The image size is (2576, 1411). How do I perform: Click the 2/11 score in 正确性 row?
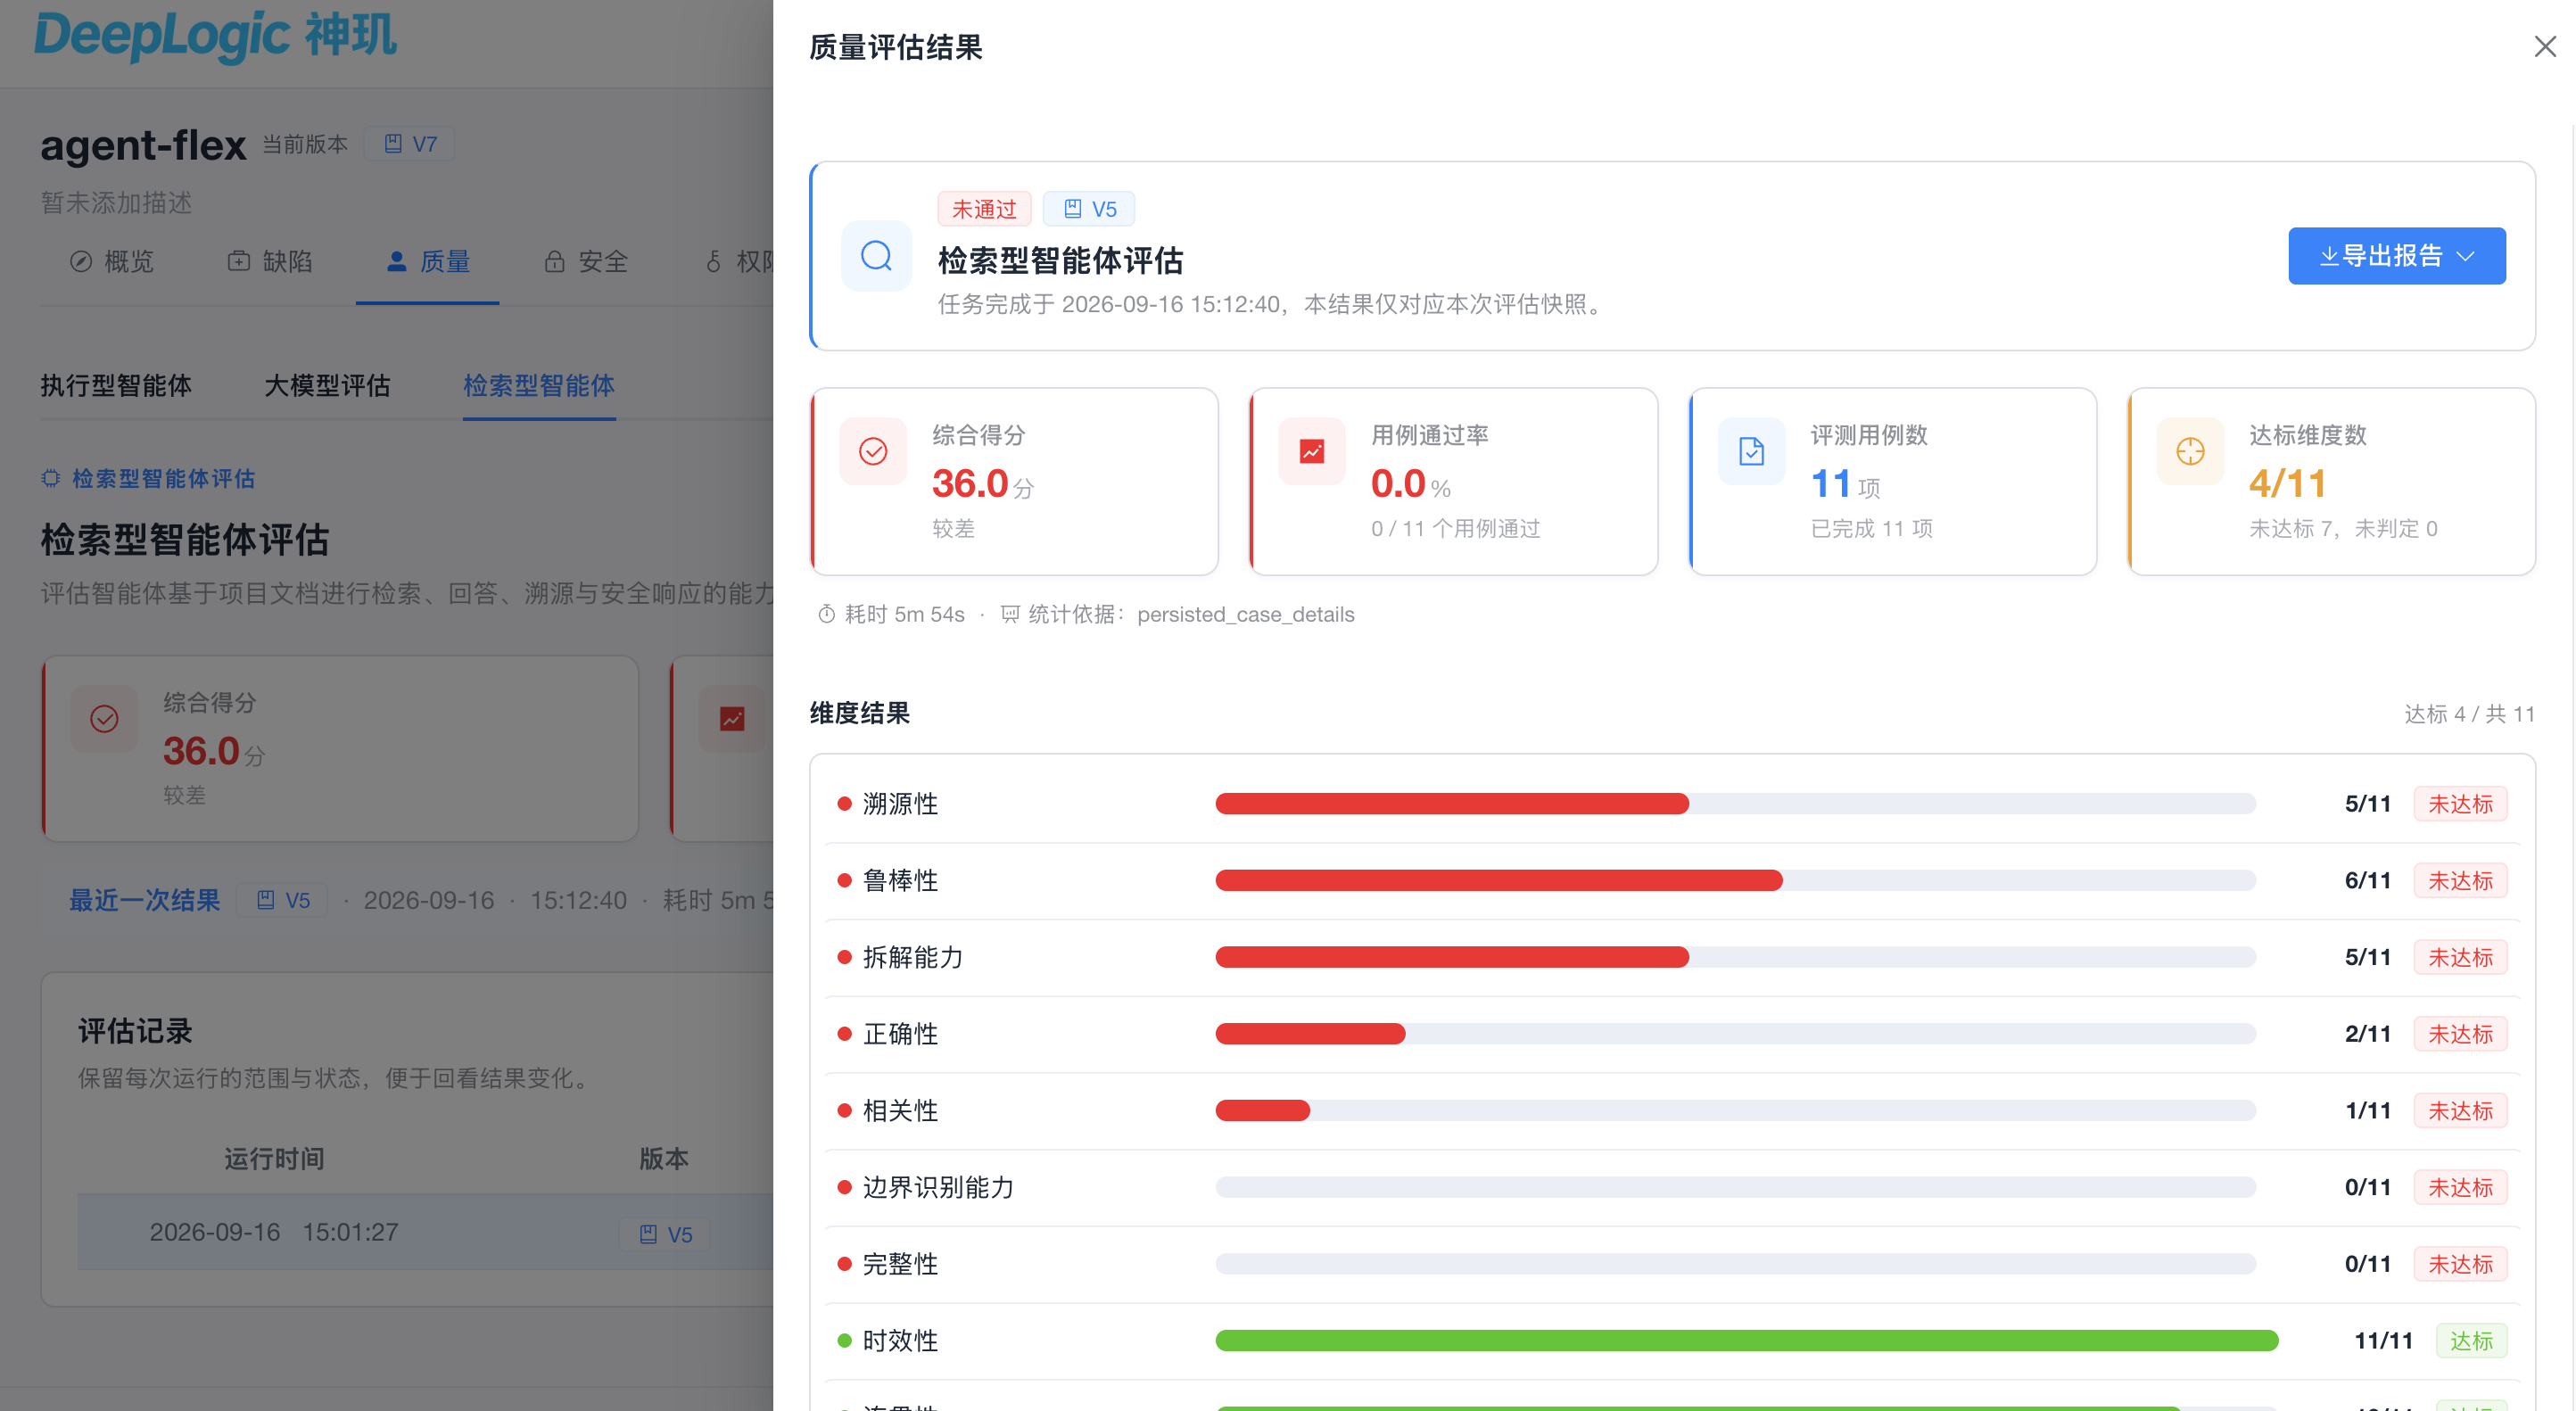[x=2367, y=1033]
